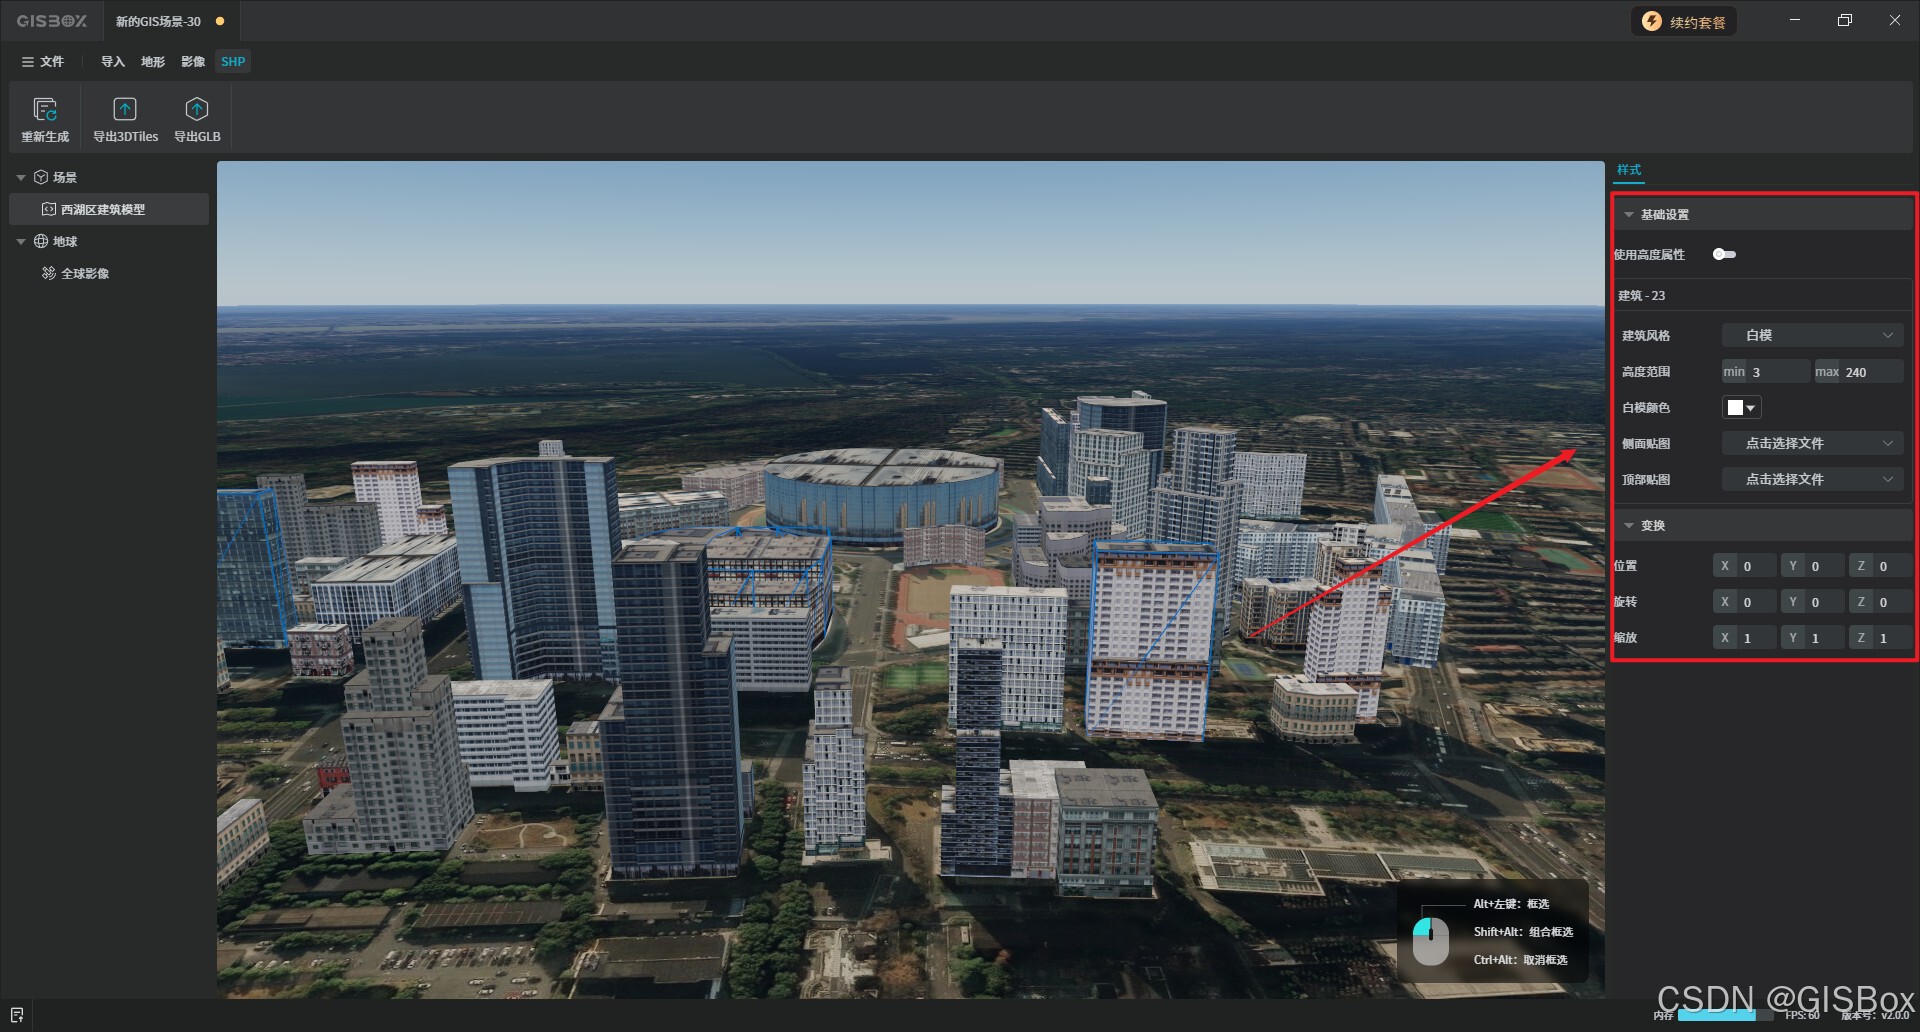The height and width of the screenshot is (1032, 1920).
Task: Click the FPS: 60 status text
Action: [1803, 1015]
